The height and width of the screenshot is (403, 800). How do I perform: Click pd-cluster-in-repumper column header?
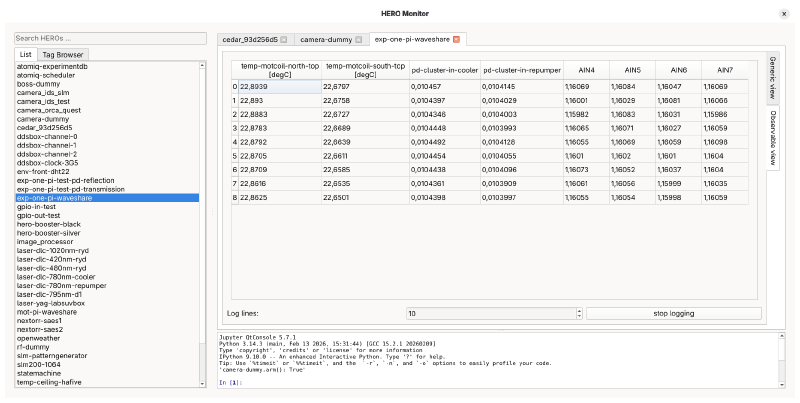pyautogui.click(x=522, y=70)
